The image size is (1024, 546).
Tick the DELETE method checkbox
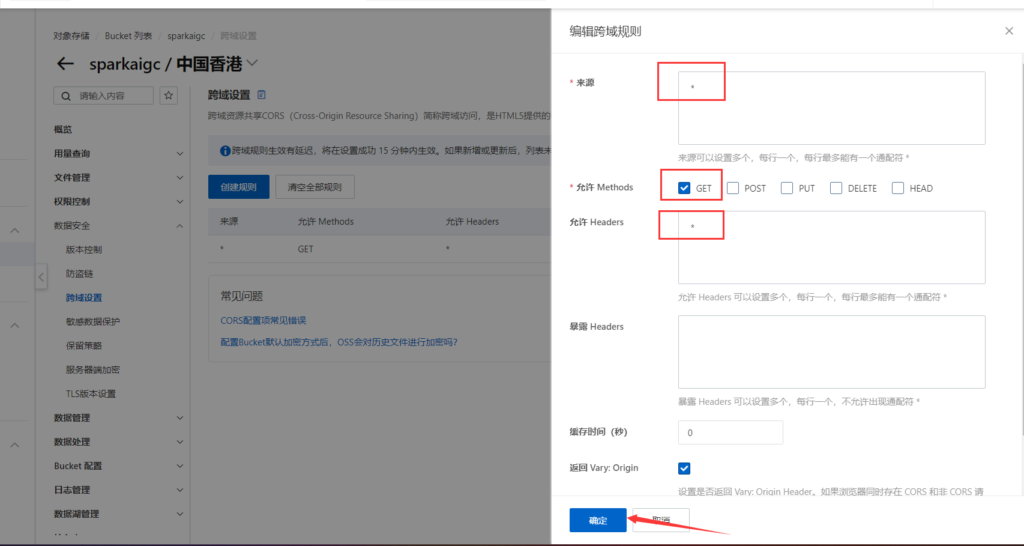(836, 188)
